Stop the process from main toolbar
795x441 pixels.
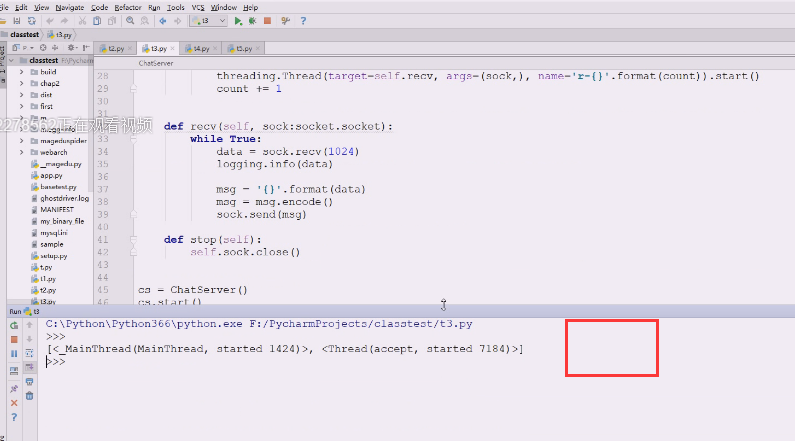pyautogui.click(x=267, y=21)
